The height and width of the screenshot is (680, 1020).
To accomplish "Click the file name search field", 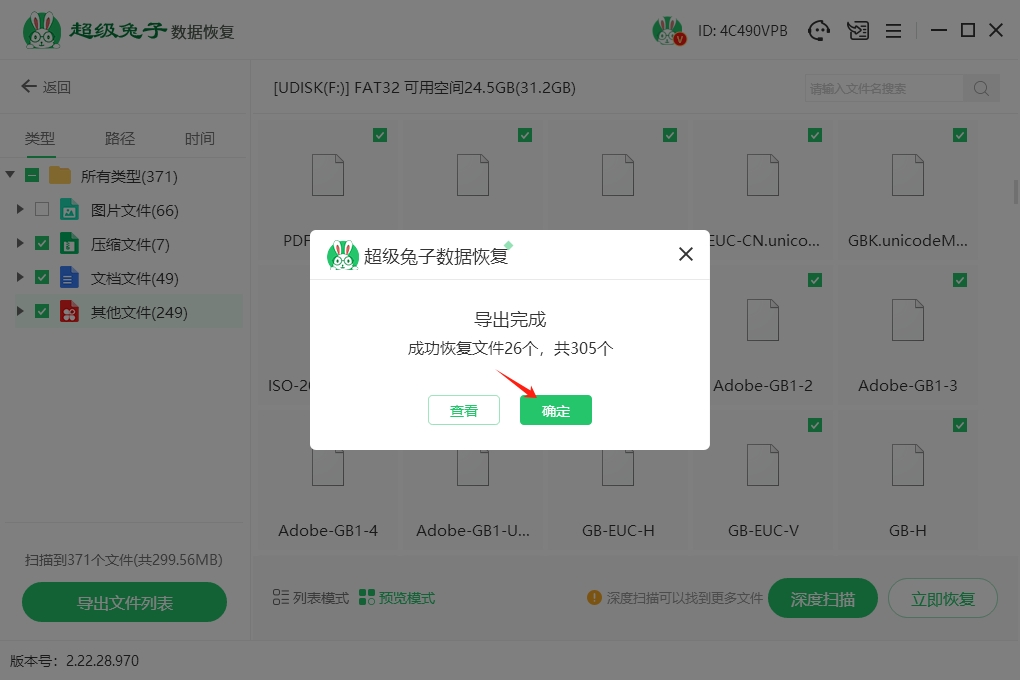I will tap(882, 88).
